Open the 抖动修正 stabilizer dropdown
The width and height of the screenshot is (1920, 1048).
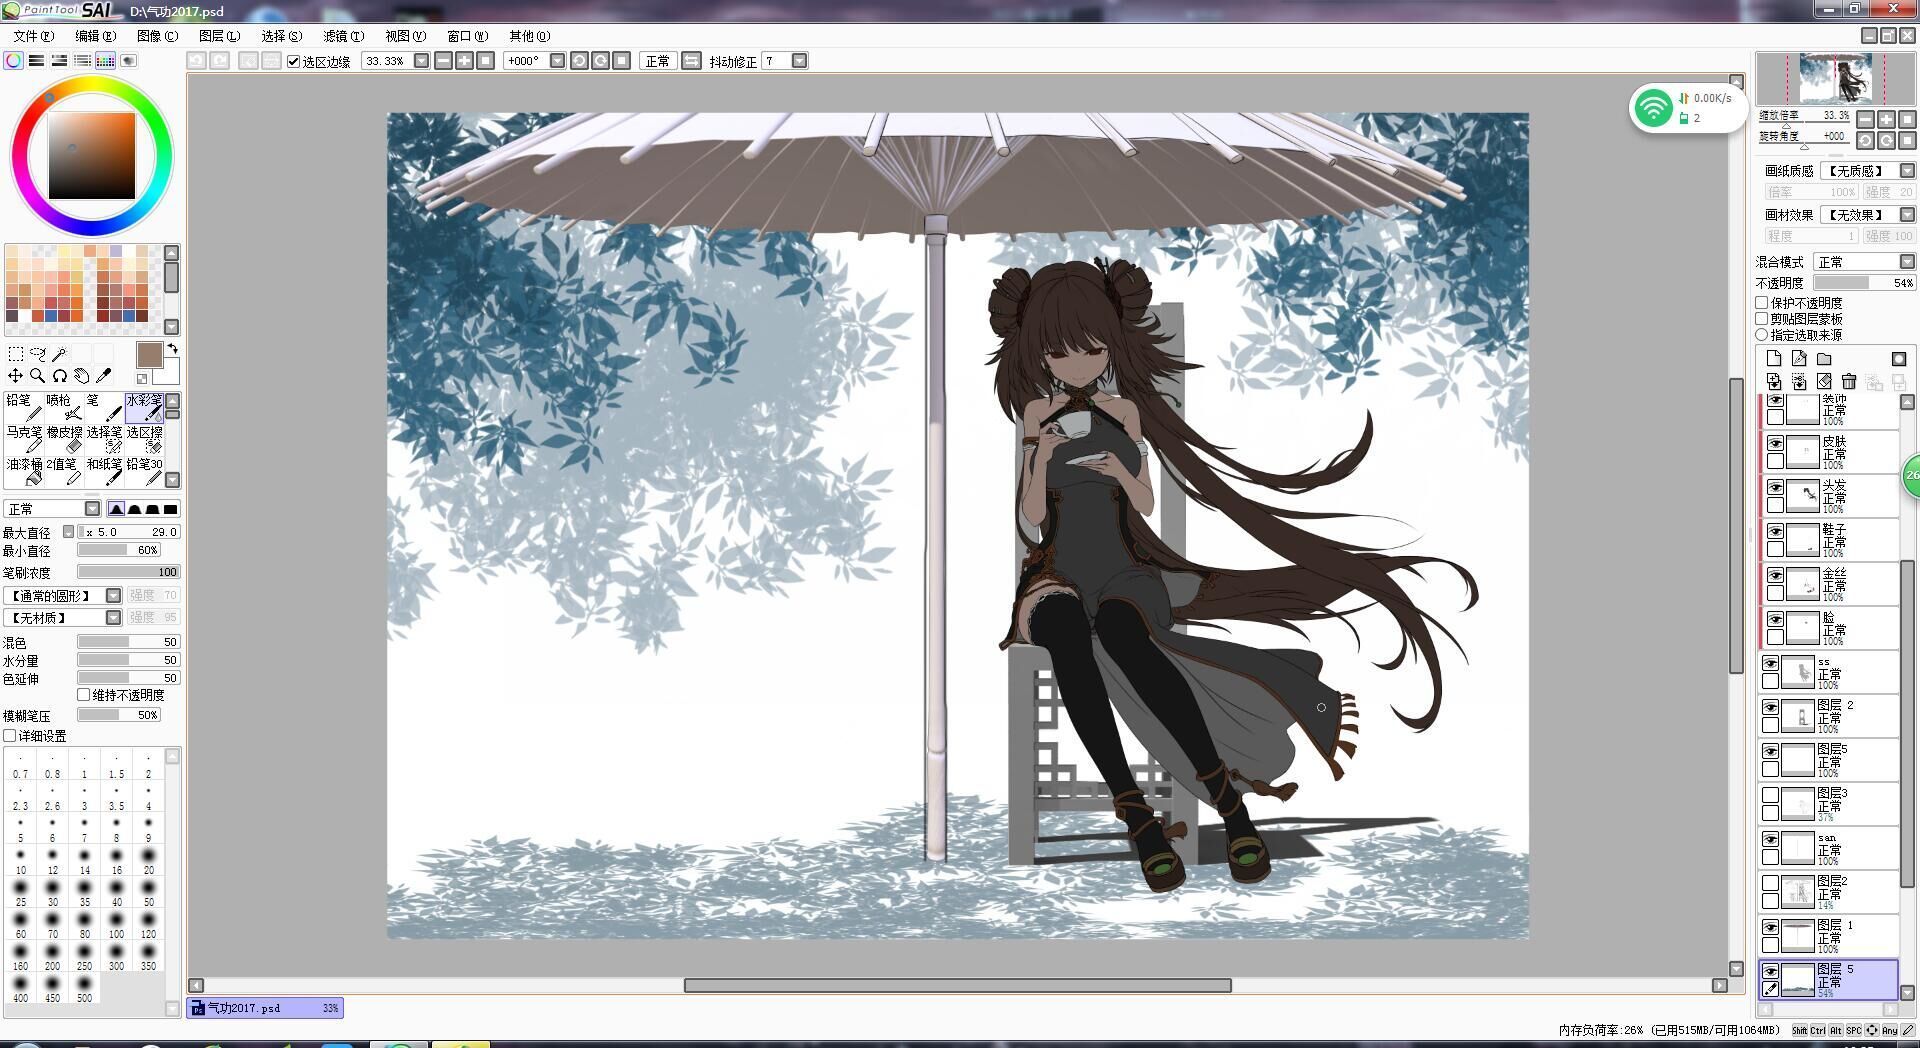(x=800, y=61)
